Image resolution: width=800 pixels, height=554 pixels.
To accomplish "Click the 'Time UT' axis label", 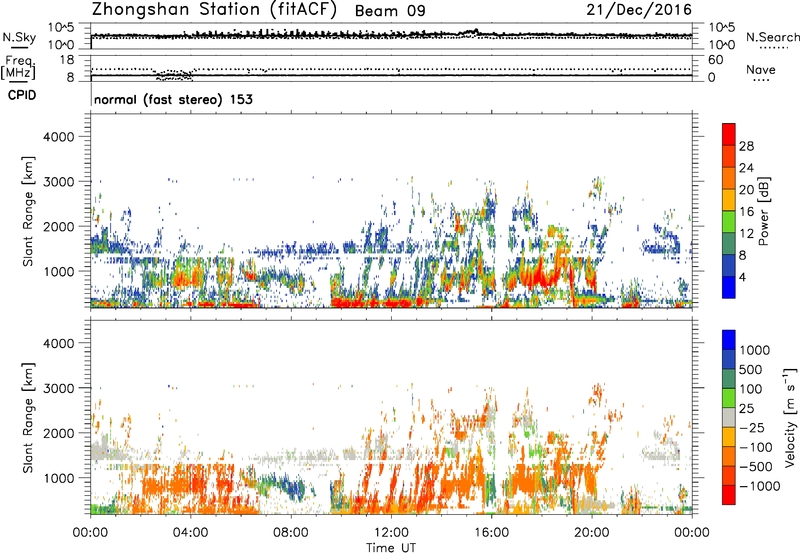I will tap(391, 548).
